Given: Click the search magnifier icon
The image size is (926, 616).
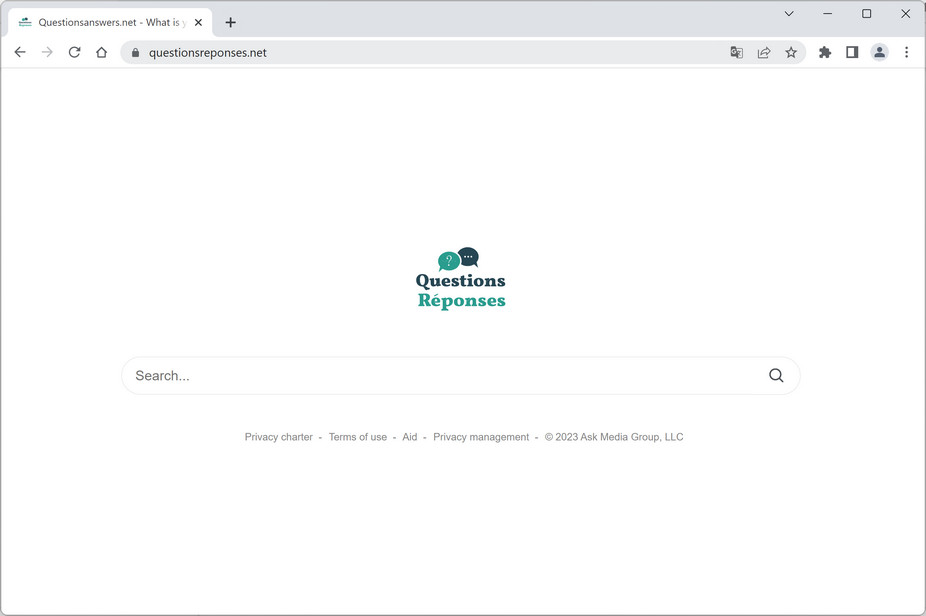Looking at the screenshot, I should click(x=776, y=375).
